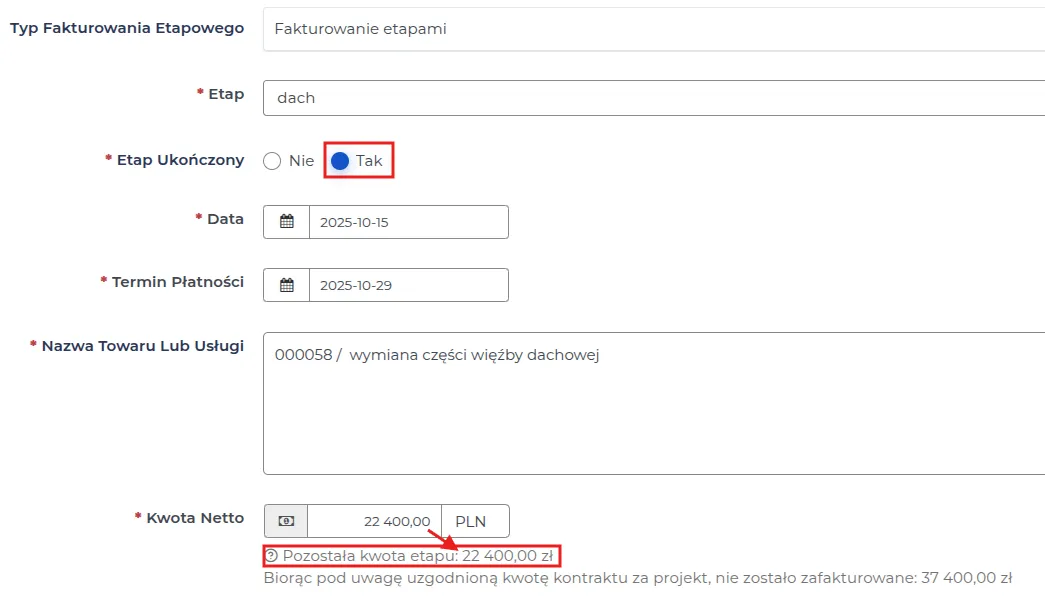Click the Typ Fakturowania Etapowego label

click(127, 28)
